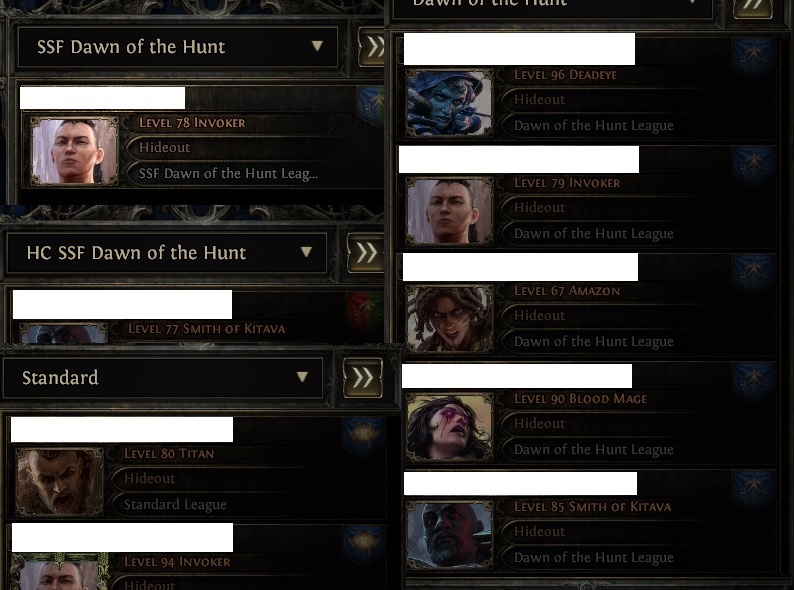Select the Level 85 Smith of Kitava portrait
The height and width of the screenshot is (590, 794).
[x=449, y=535]
